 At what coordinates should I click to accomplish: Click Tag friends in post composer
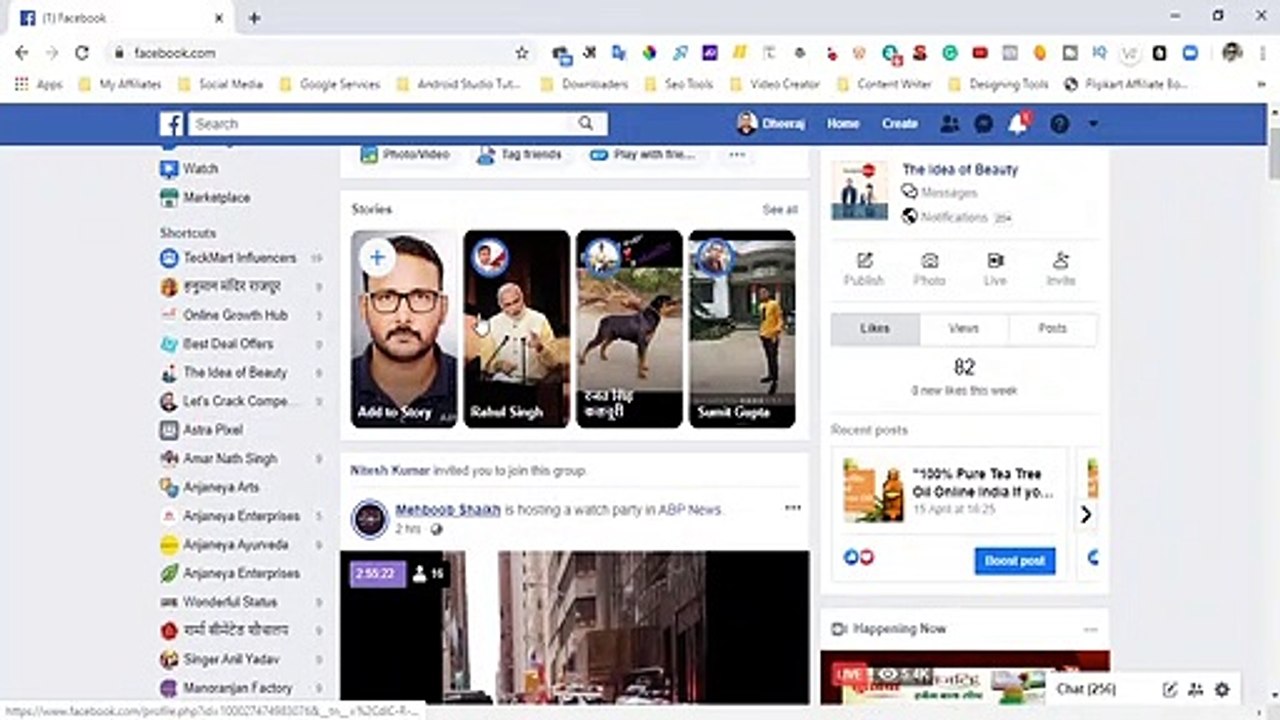point(519,155)
